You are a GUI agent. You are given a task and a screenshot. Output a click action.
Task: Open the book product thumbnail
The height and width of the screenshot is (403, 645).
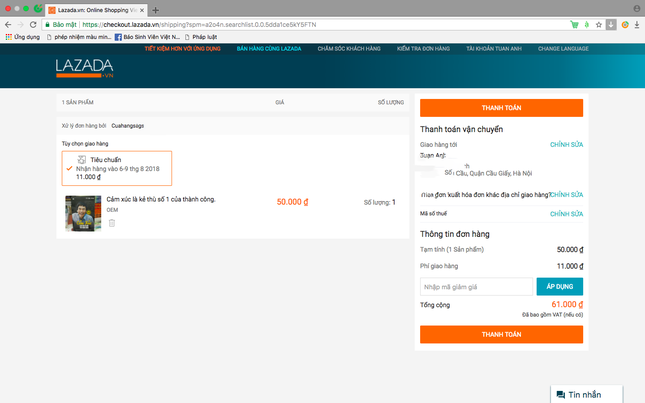click(x=83, y=213)
